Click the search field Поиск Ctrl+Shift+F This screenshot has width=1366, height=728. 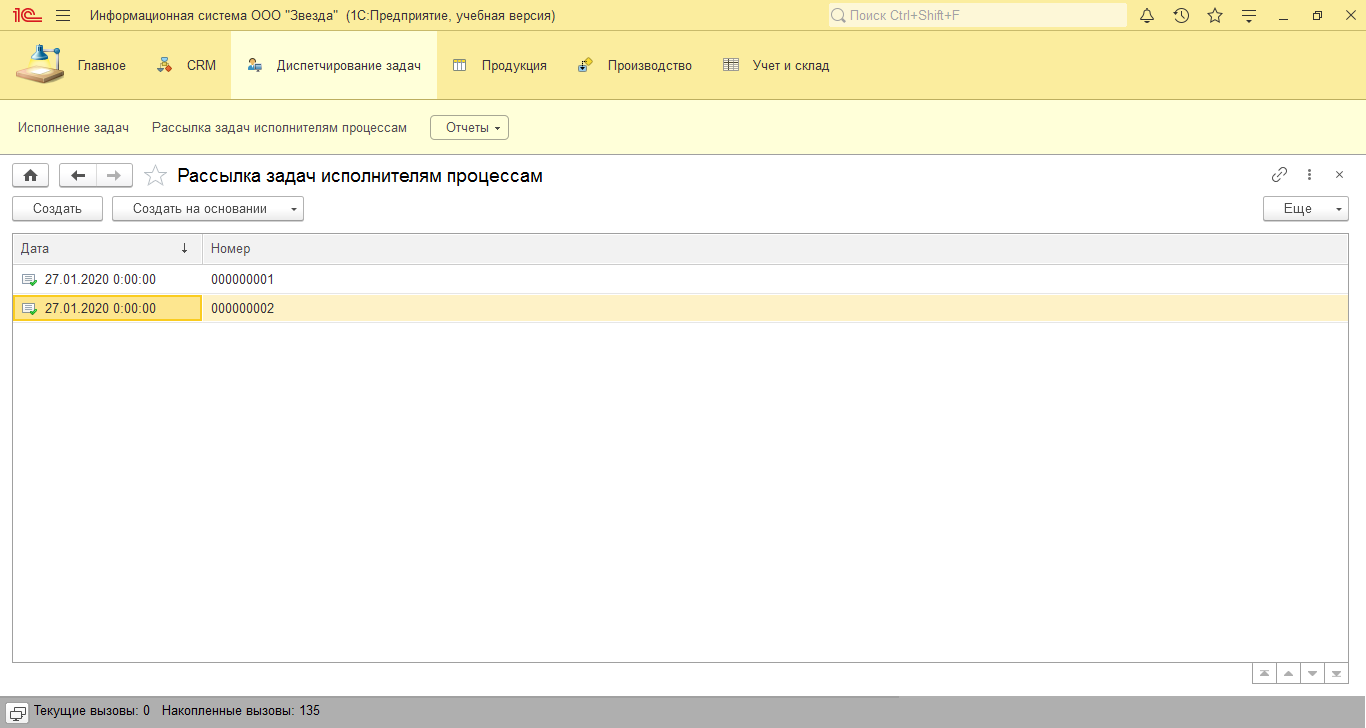point(980,16)
